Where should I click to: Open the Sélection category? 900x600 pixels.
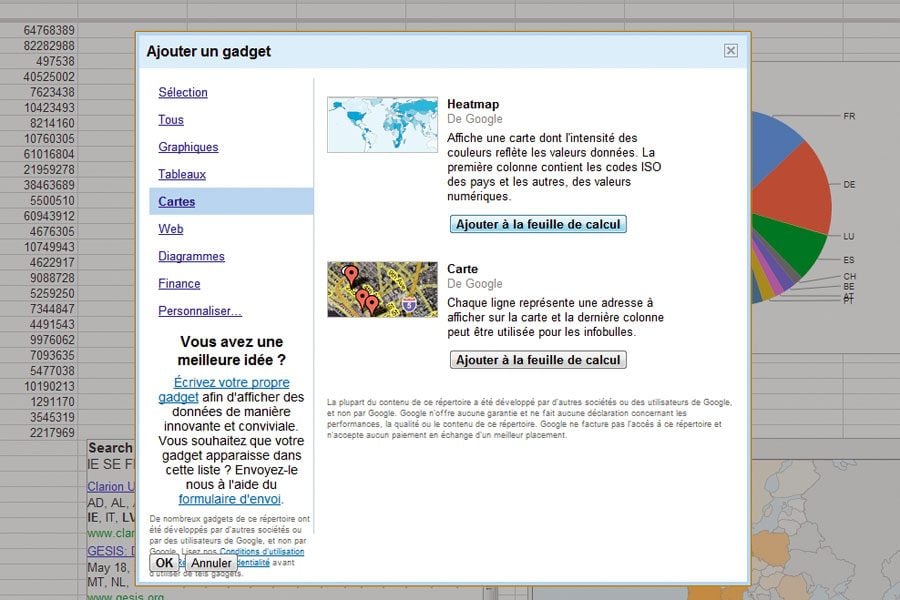(183, 93)
